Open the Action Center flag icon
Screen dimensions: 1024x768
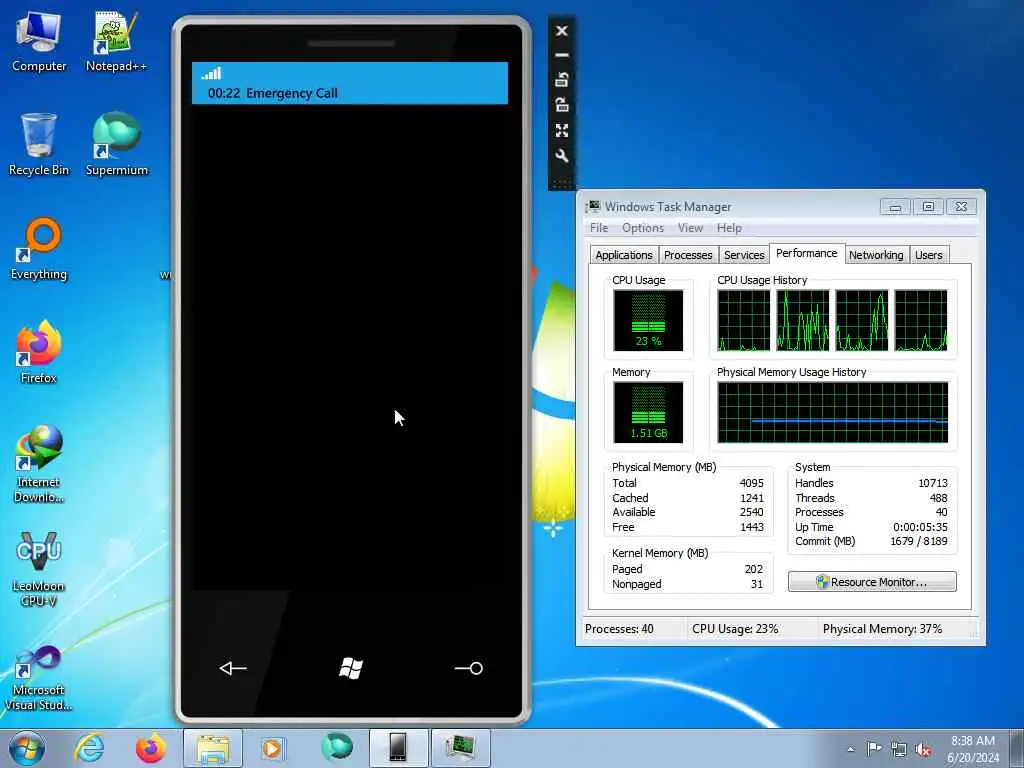[x=874, y=749]
